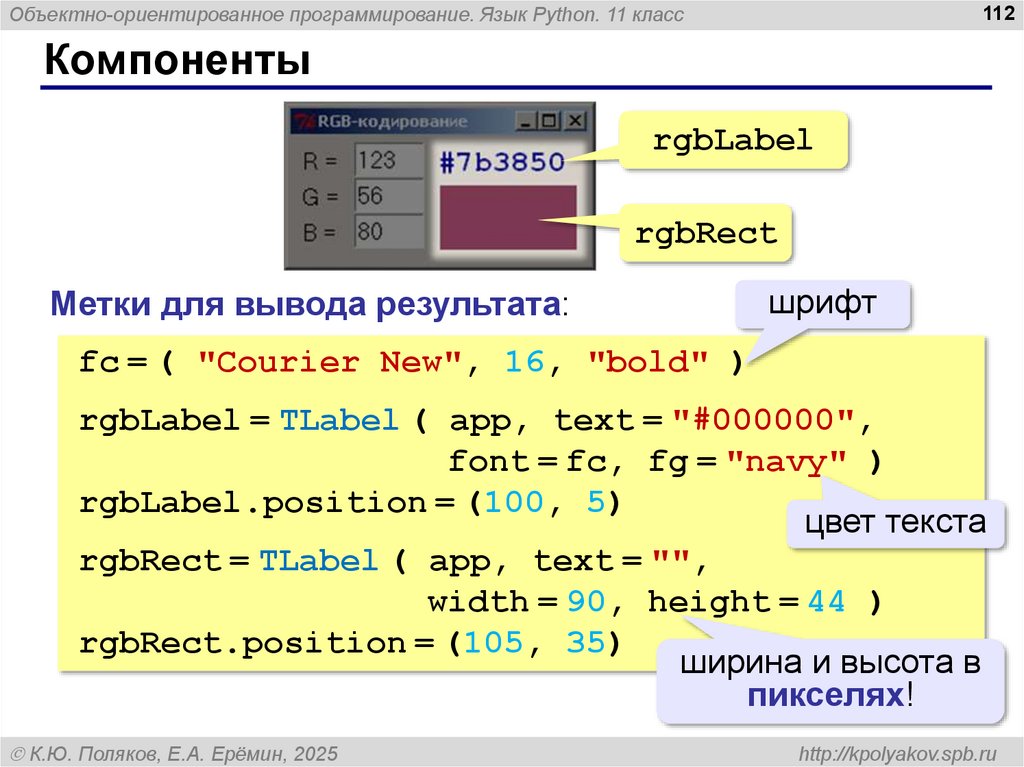Screen dimensions: 1024x767
Task: Click the rgbLabel callout bubble
Action: pos(733,141)
